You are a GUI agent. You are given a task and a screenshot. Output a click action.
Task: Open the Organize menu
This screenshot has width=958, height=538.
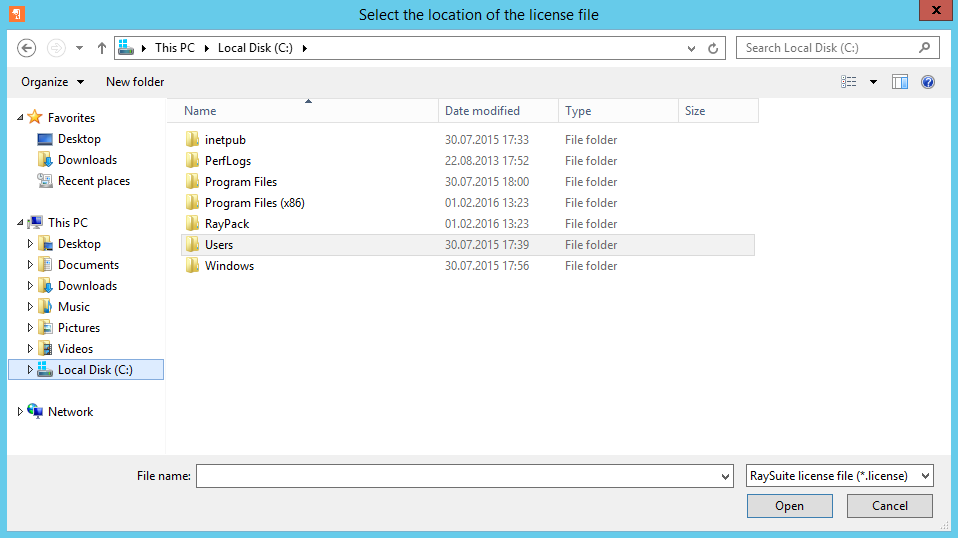(x=52, y=82)
